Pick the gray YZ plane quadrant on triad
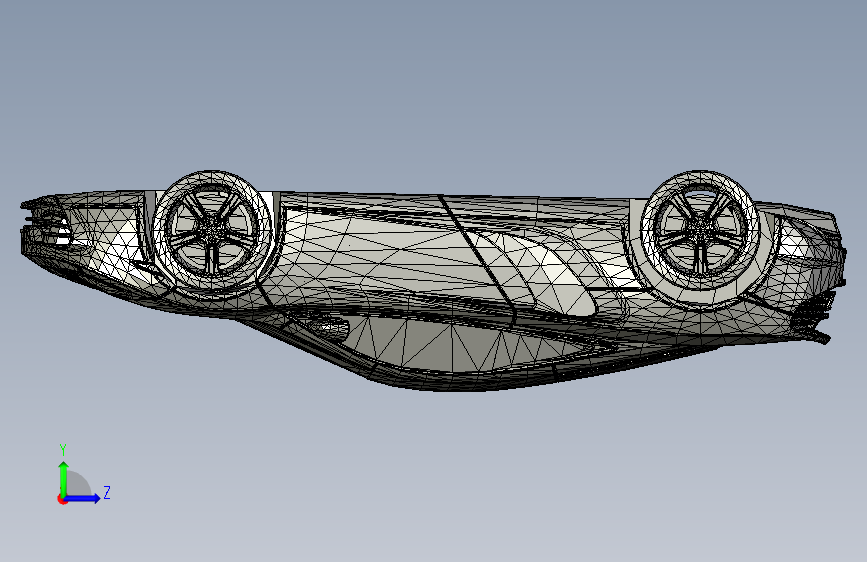Image resolution: width=867 pixels, height=562 pixels. pos(77,484)
